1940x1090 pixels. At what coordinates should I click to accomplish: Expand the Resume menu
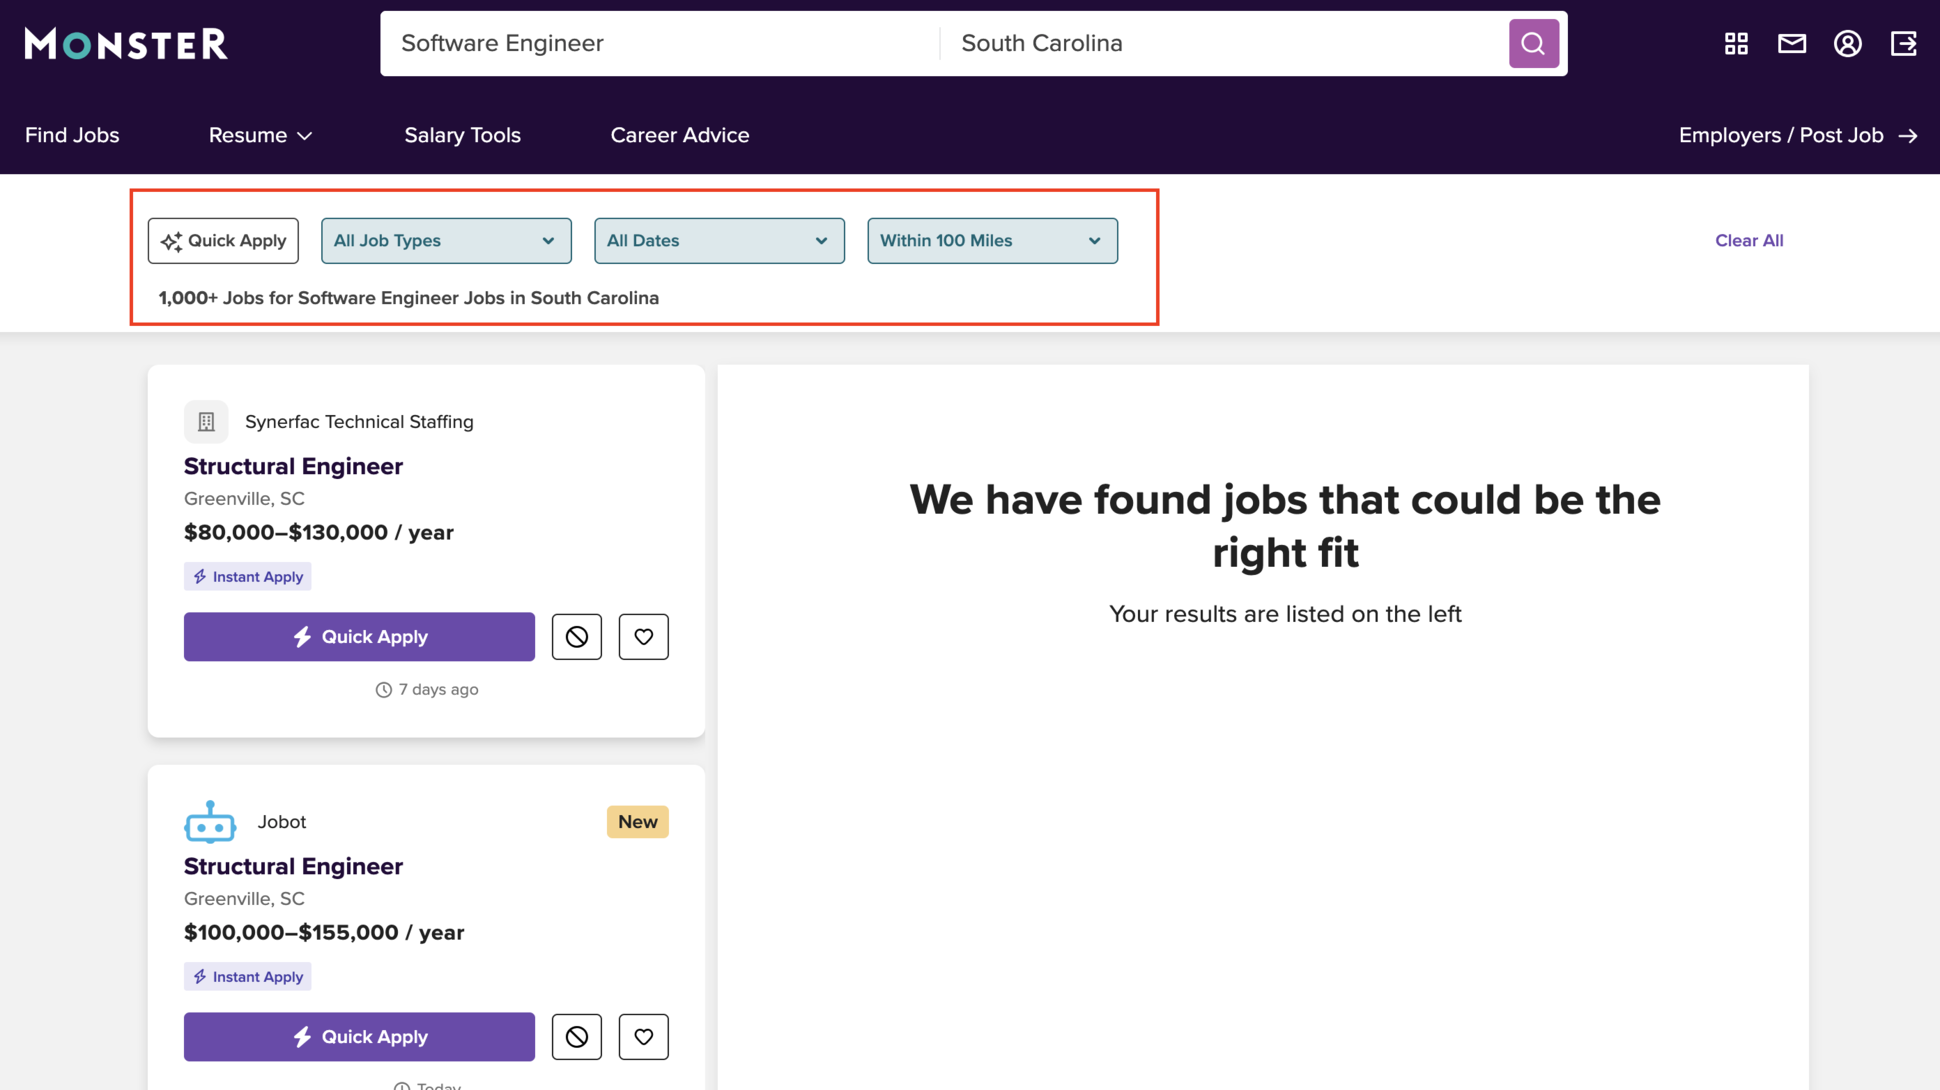305,136
